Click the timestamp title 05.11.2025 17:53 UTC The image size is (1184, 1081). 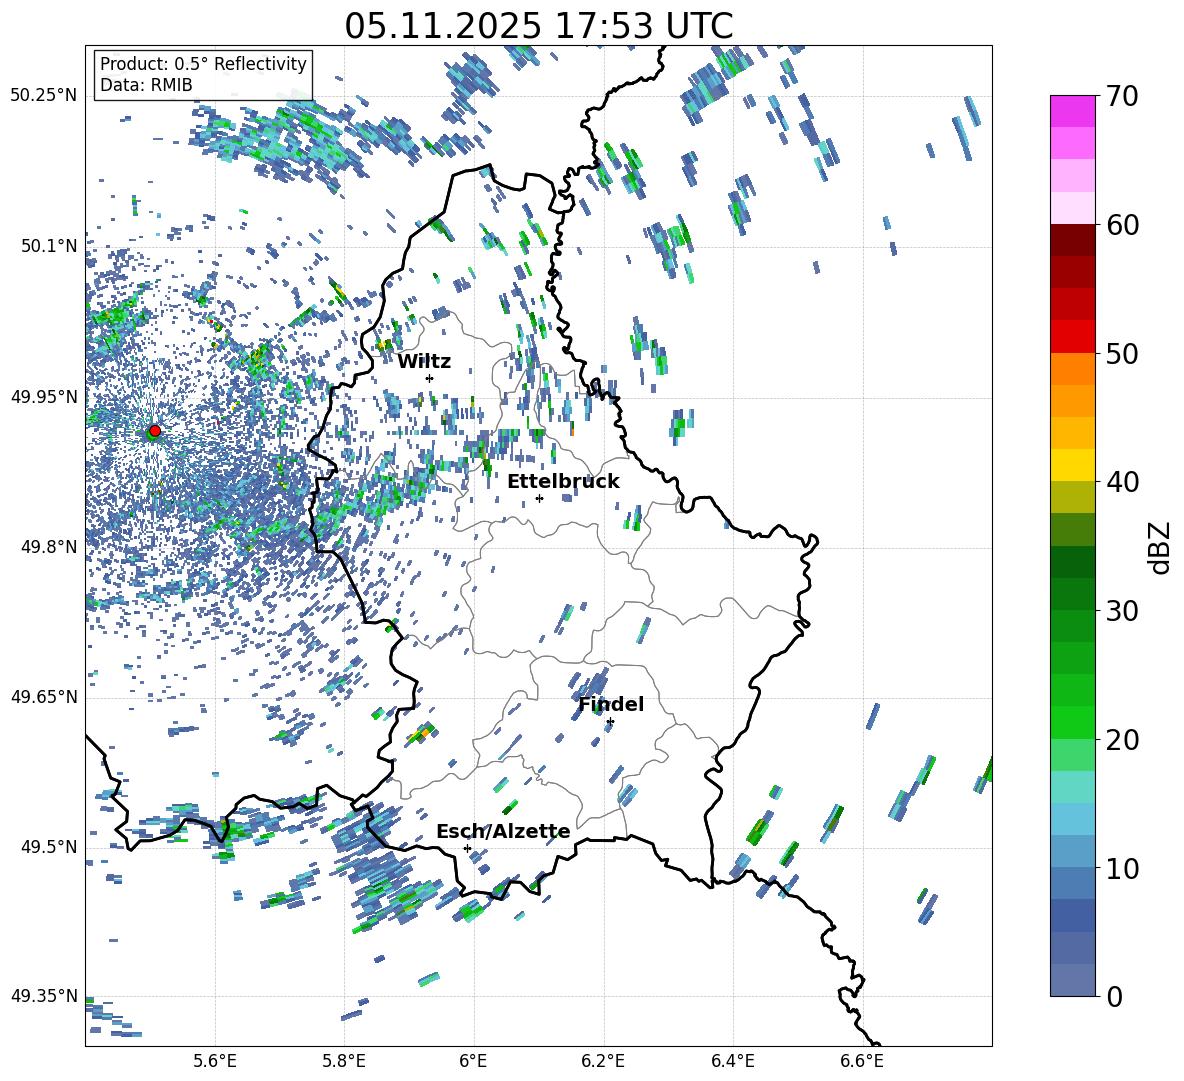coord(538,26)
